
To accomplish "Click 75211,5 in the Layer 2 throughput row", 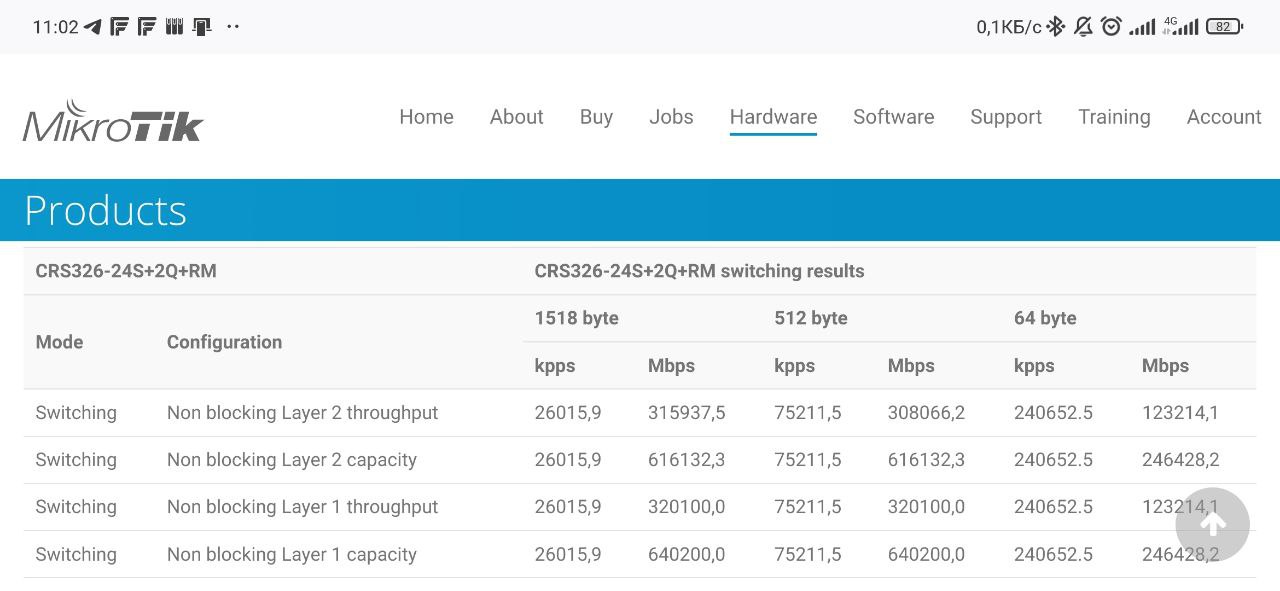I will (x=808, y=413).
